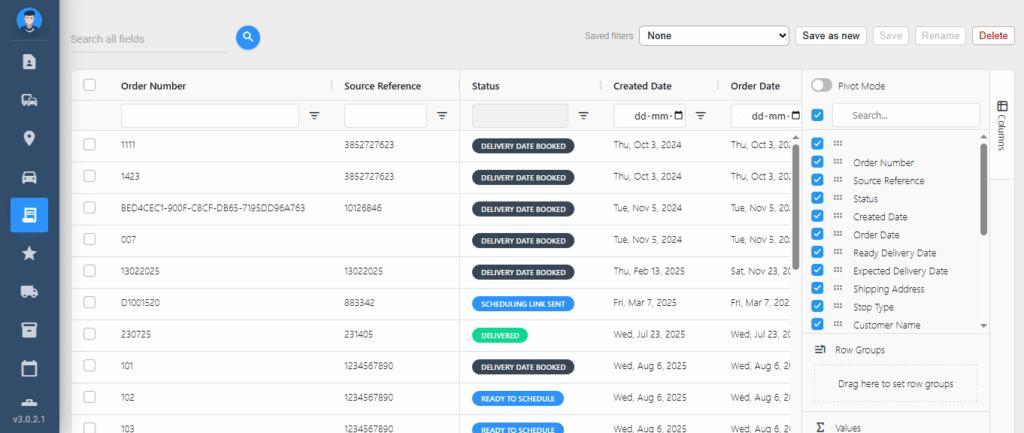
Task: Sort by the Source Reference column header
Action: [383, 86]
